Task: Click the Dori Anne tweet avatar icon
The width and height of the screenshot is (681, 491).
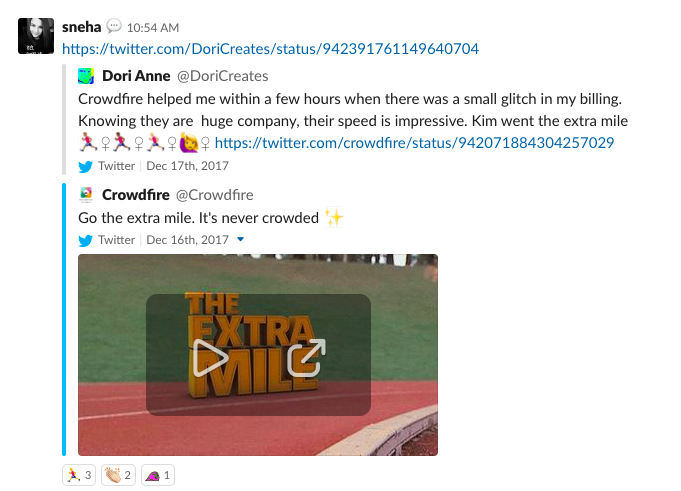Action: [x=87, y=76]
